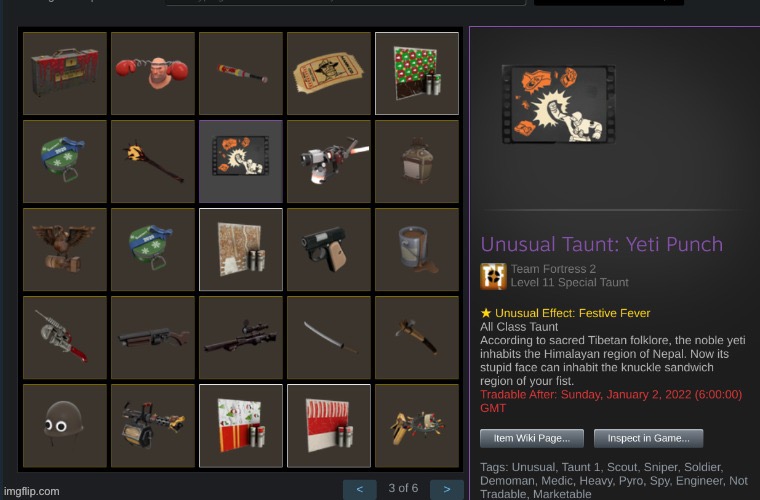The height and width of the screenshot is (500, 760).
Task: Select the blood-stained gray case item
Action: coord(65,74)
